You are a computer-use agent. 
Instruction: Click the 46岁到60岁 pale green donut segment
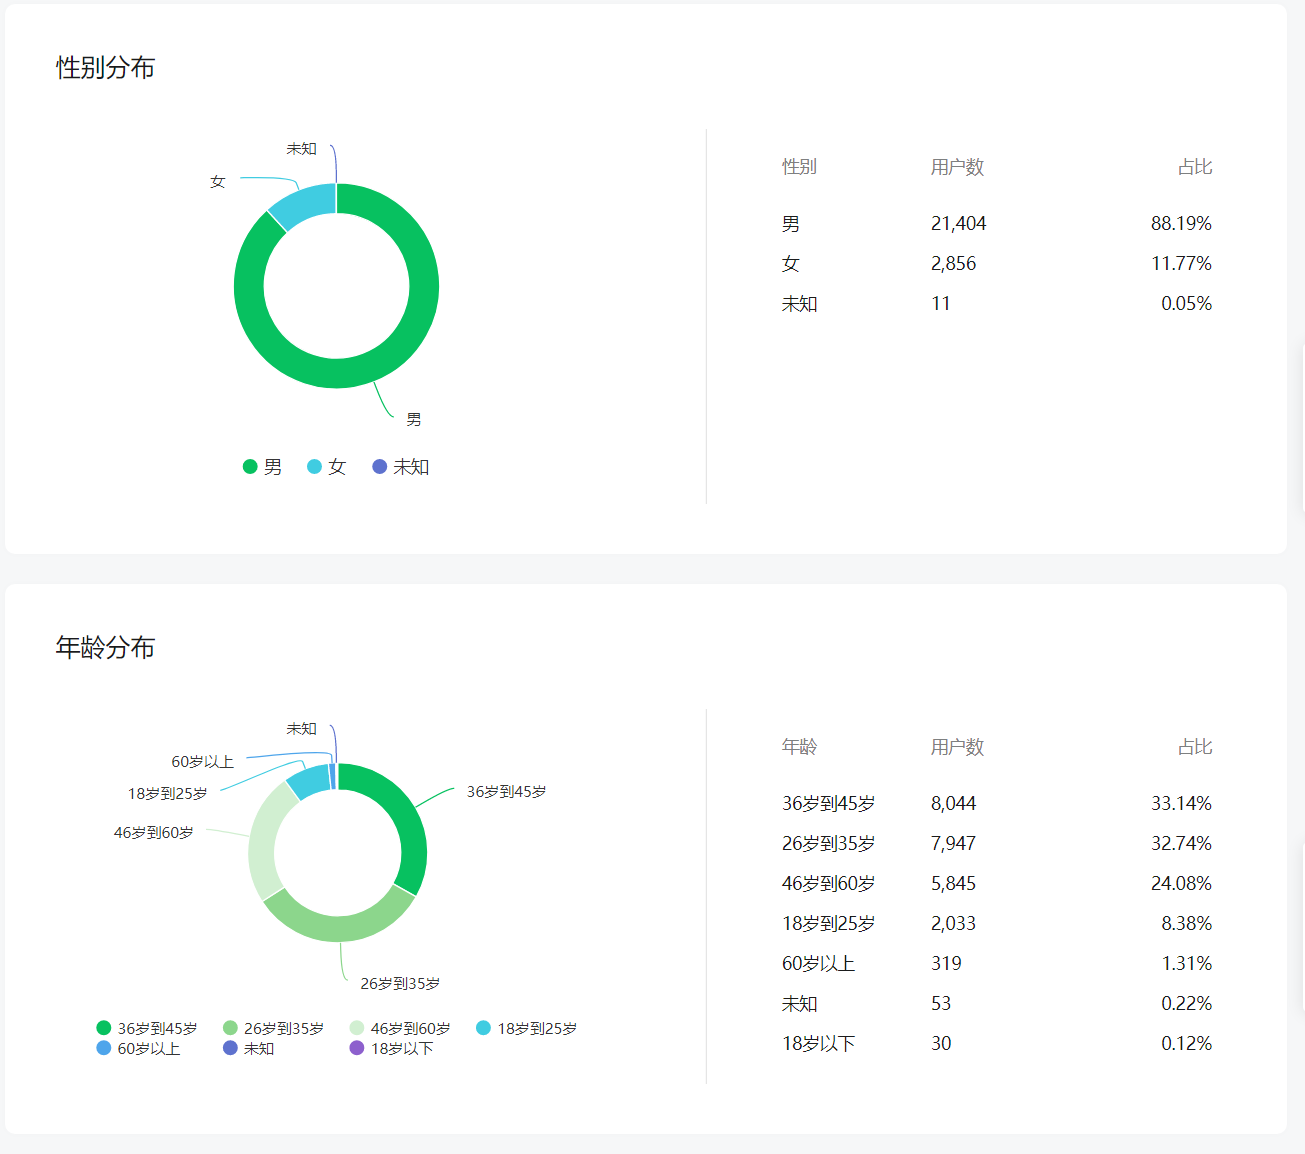coord(263,845)
